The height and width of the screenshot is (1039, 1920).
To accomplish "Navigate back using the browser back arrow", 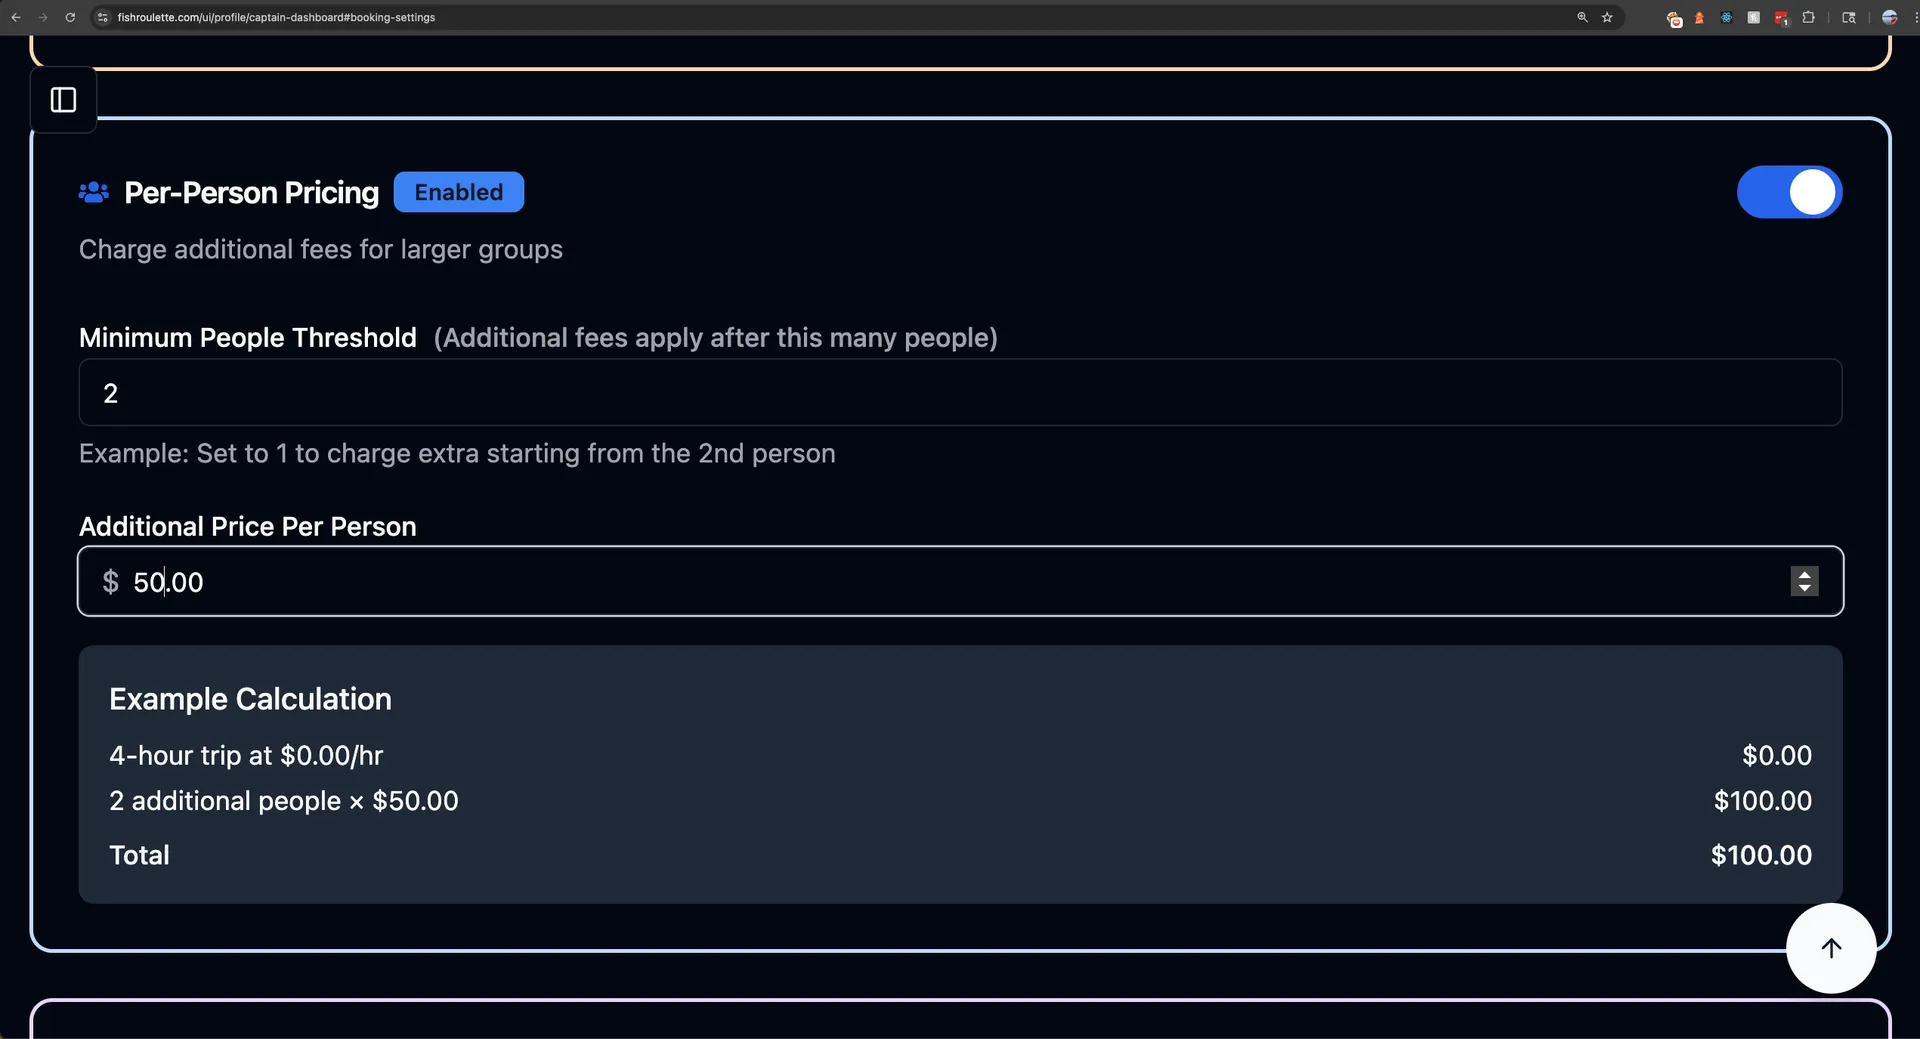I will point(15,17).
